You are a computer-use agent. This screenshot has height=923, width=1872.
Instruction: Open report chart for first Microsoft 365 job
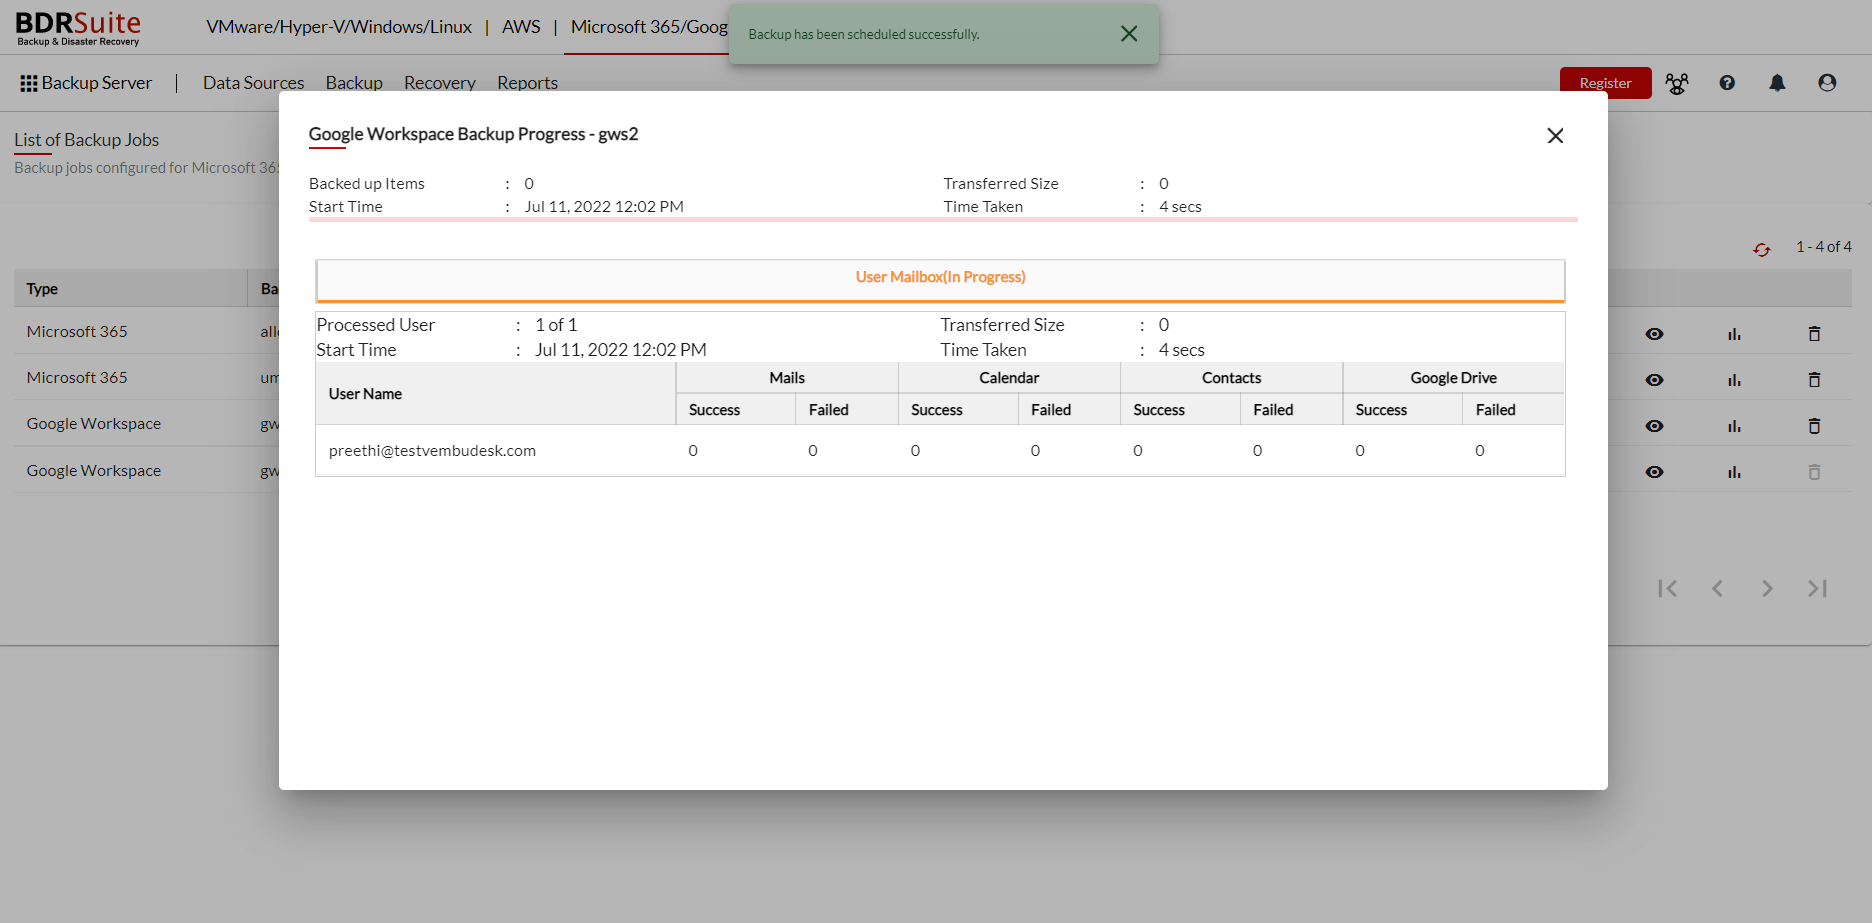click(1734, 334)
